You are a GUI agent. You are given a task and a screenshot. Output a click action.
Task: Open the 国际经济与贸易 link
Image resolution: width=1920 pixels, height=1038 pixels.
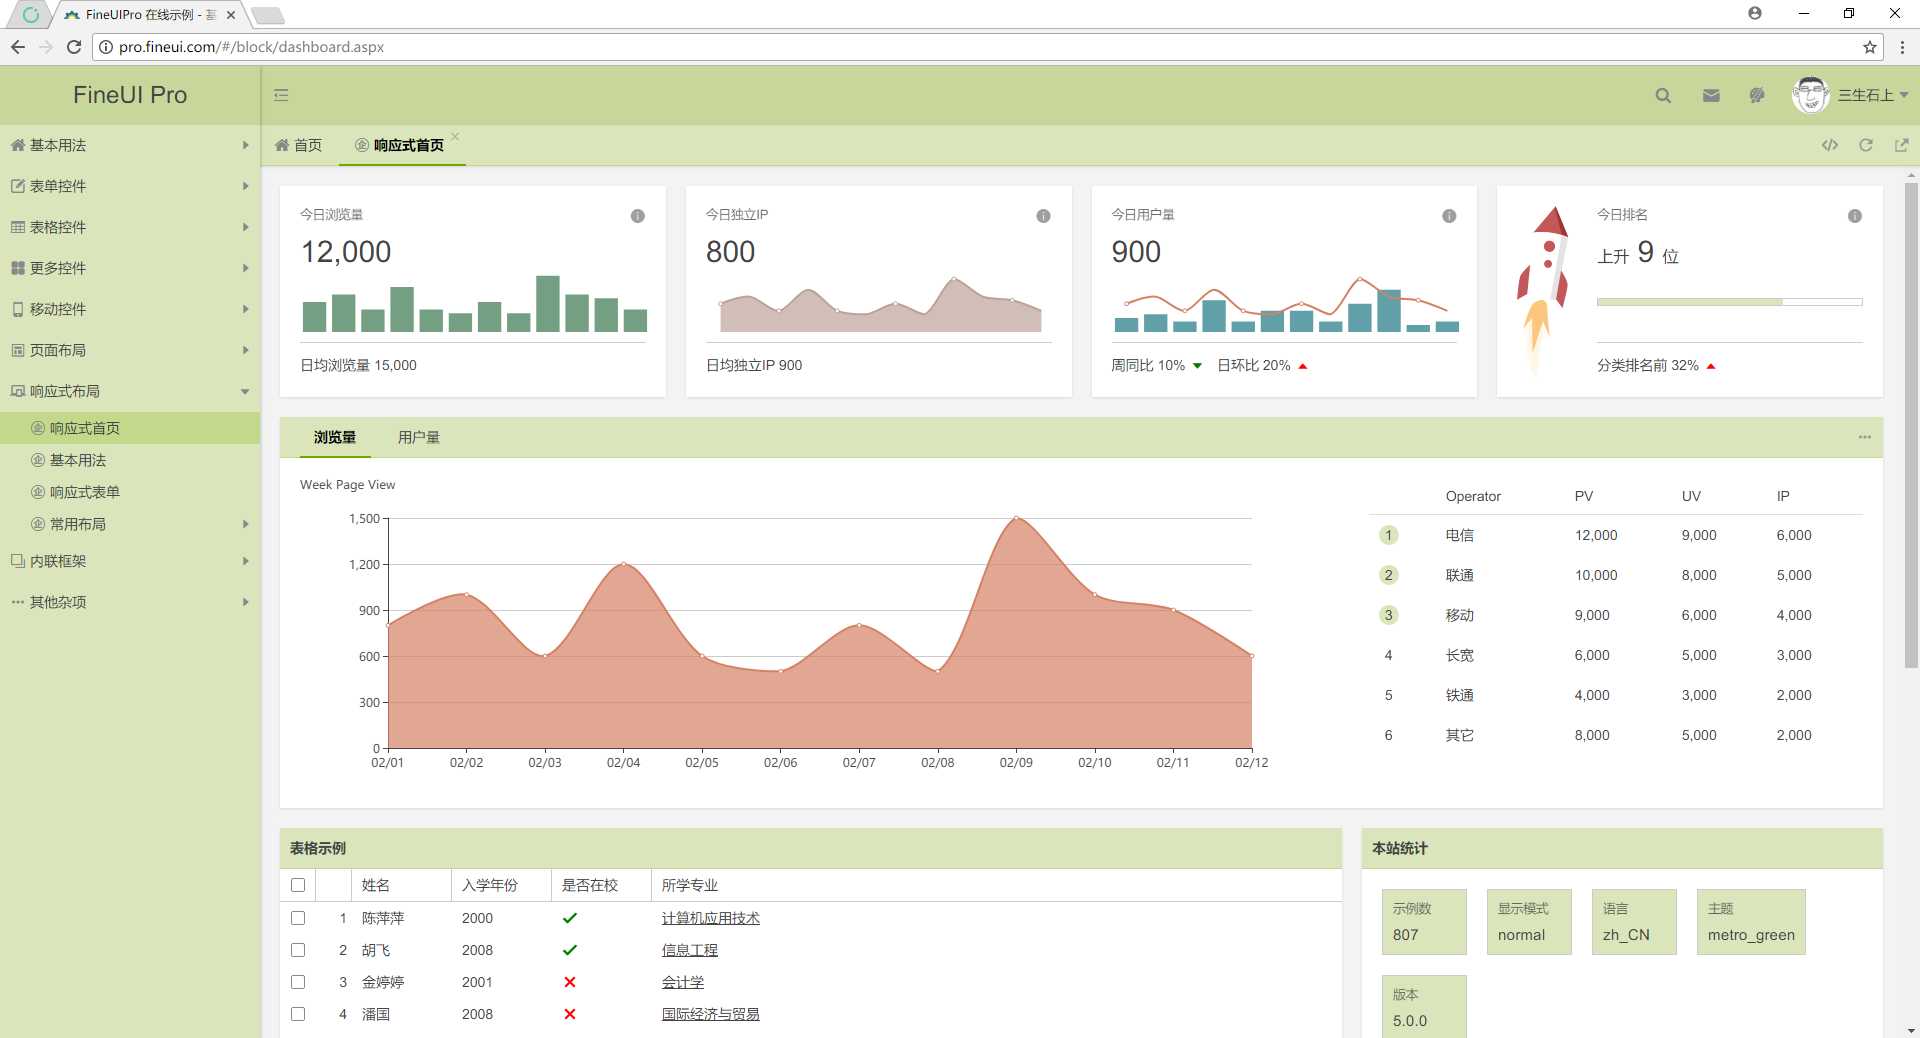[711, 1014]
